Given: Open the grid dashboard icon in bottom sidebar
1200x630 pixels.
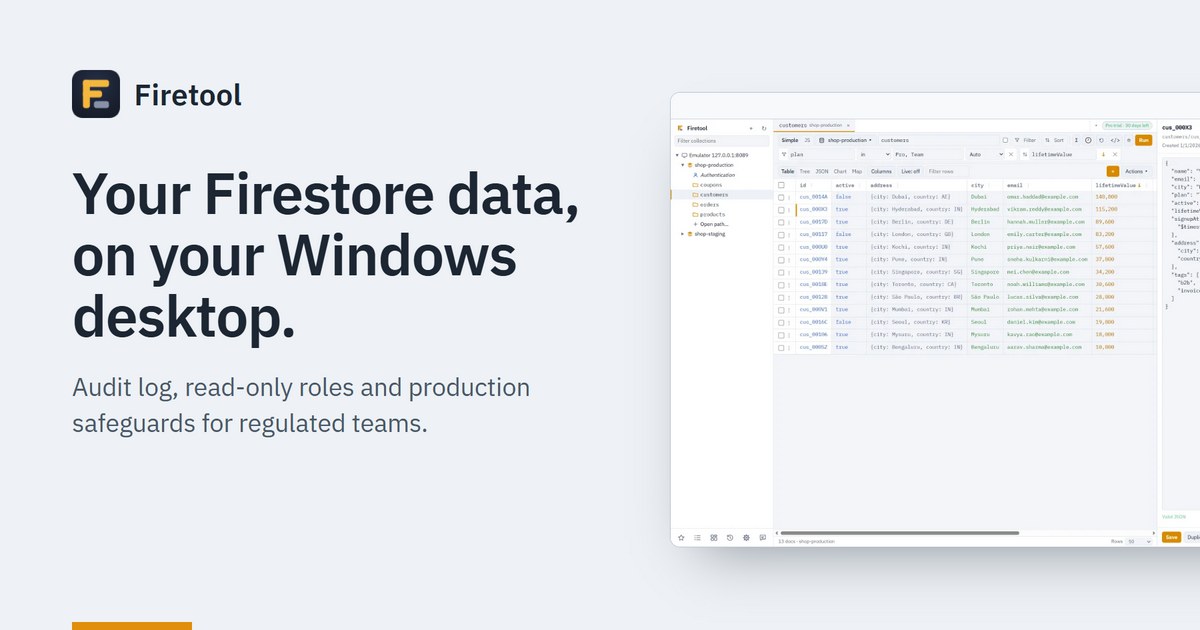Looking at the screenshot, I should click(714, 538).
